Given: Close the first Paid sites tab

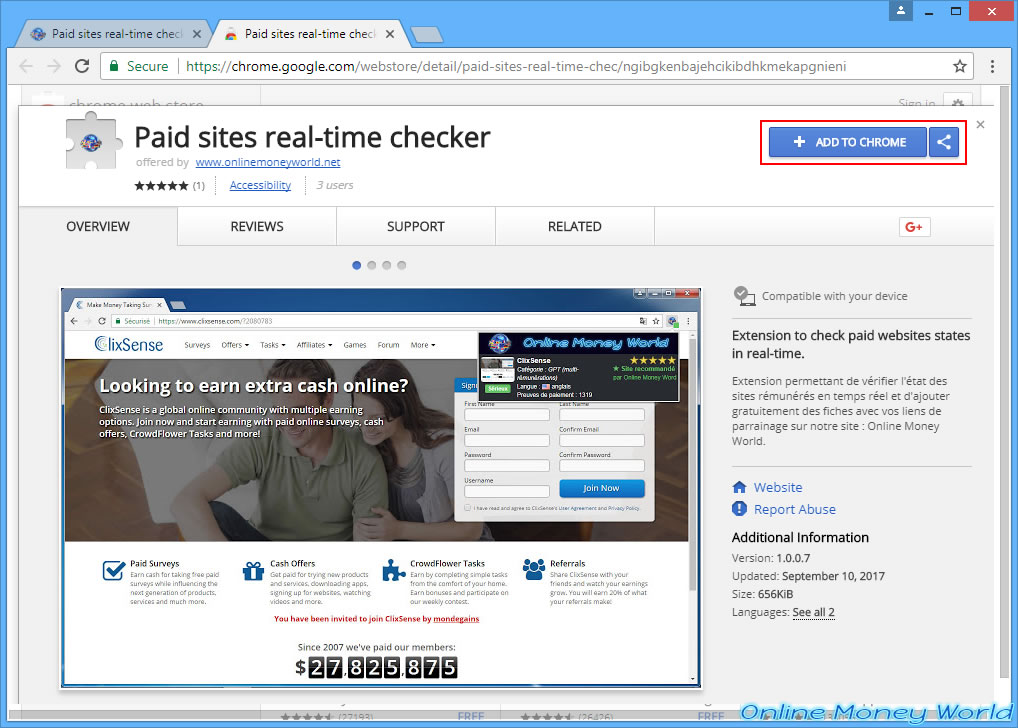Looking at the screenshot, I should pos(197,34).
